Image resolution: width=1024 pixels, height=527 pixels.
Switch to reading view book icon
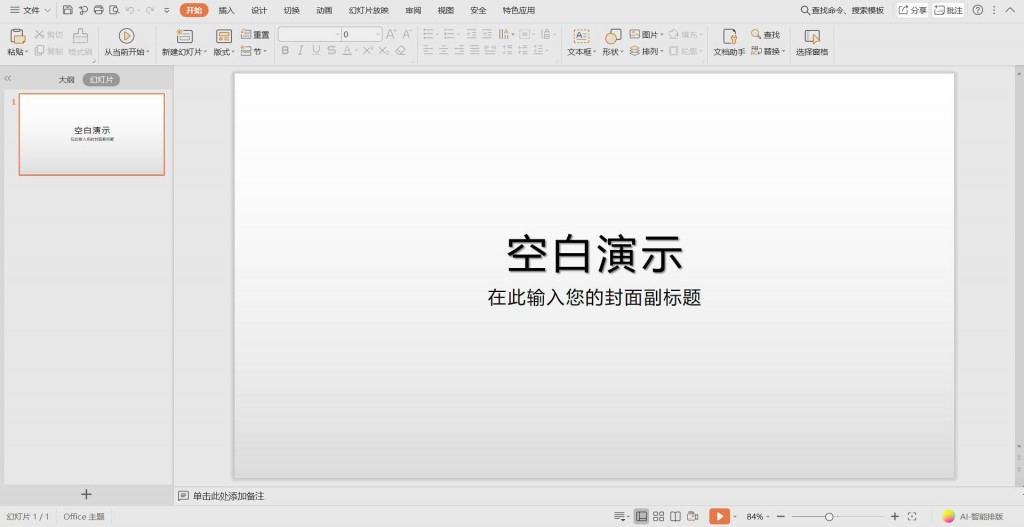675,516
